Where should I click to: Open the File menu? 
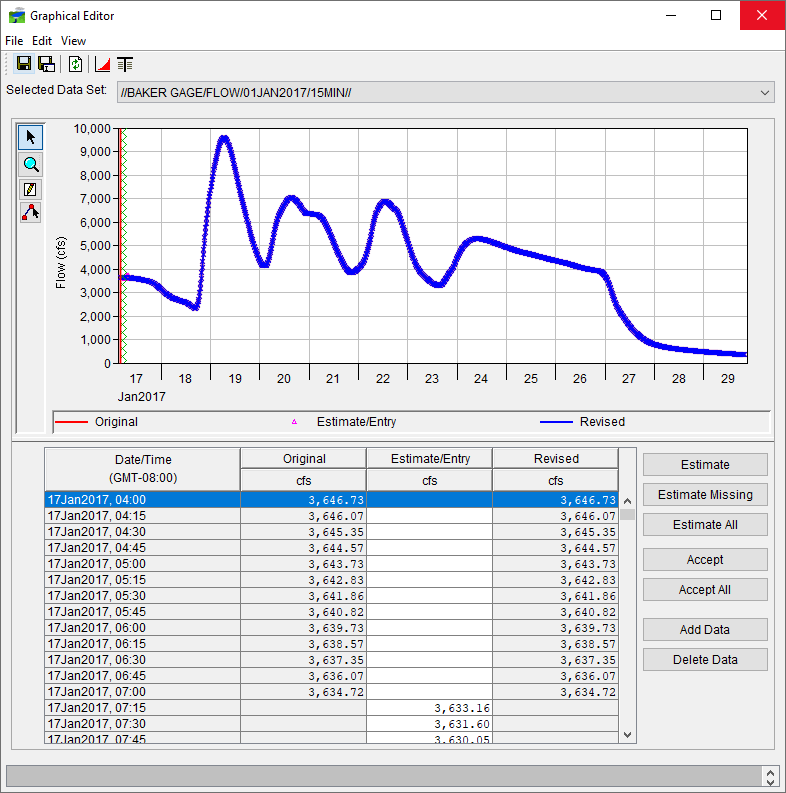coord(14,41)
